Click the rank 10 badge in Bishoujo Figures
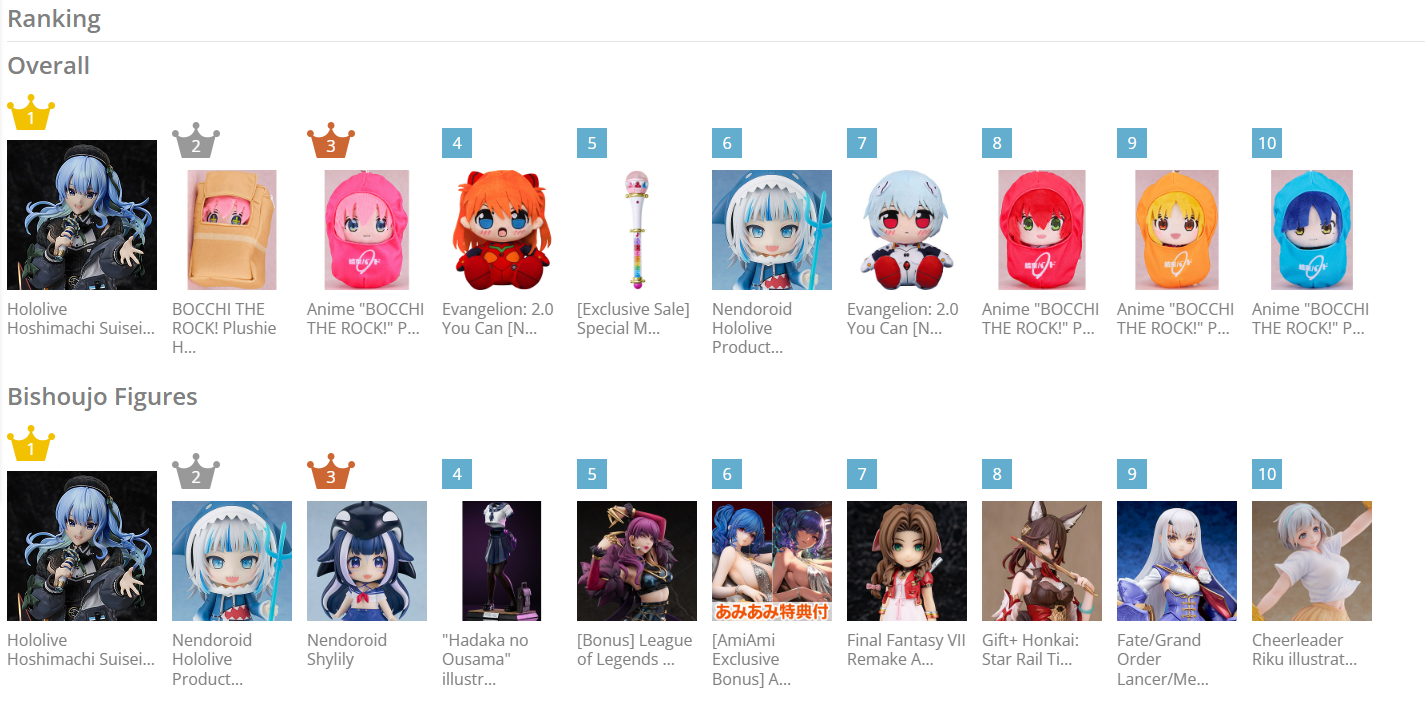Viewport: 1425px width, 713px height. (1267, 474)
